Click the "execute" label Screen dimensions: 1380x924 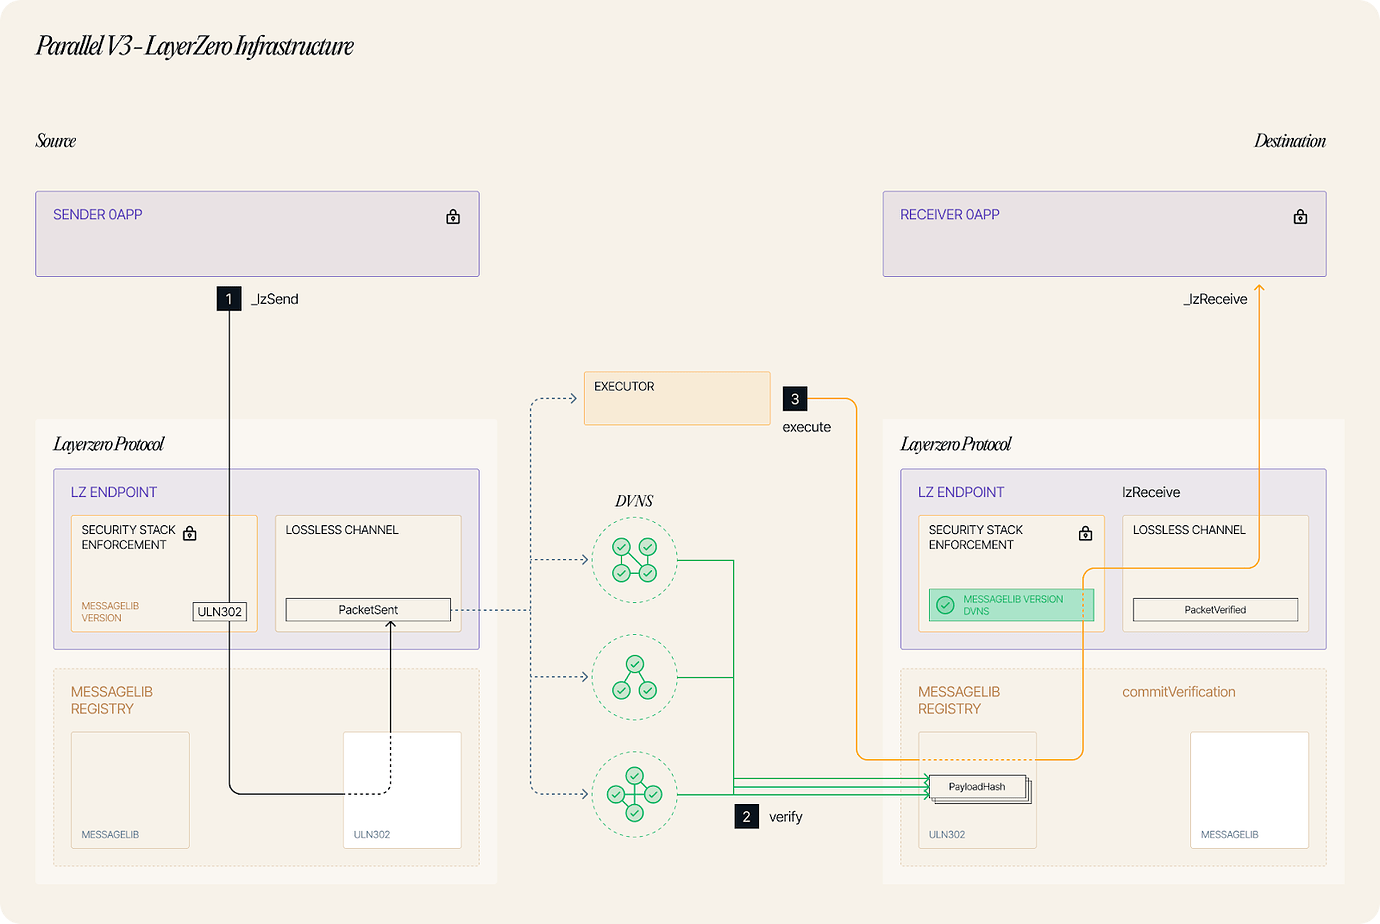click(807, 427)
